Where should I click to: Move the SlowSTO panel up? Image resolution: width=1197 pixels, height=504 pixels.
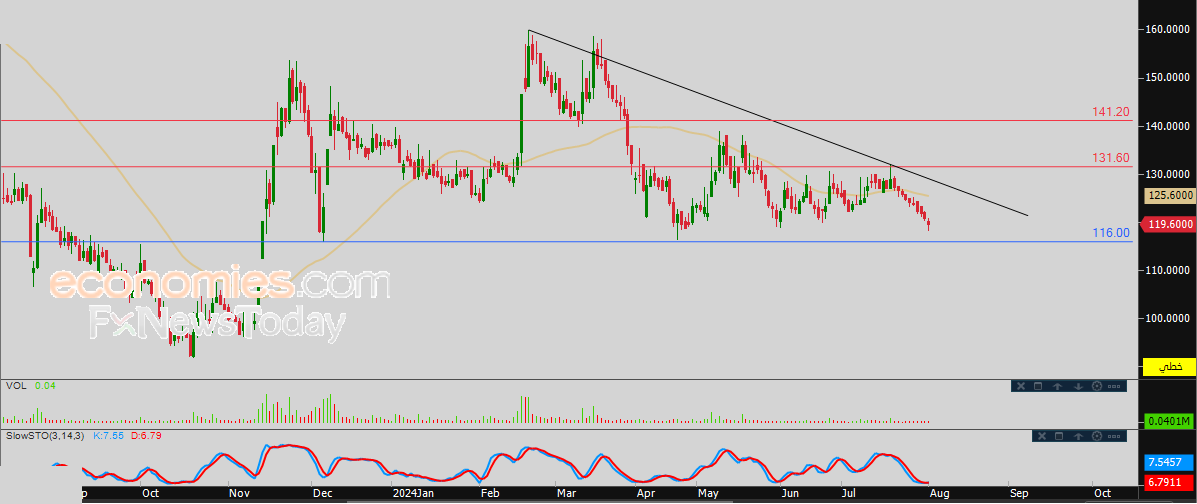click(x=1078, y=436)
